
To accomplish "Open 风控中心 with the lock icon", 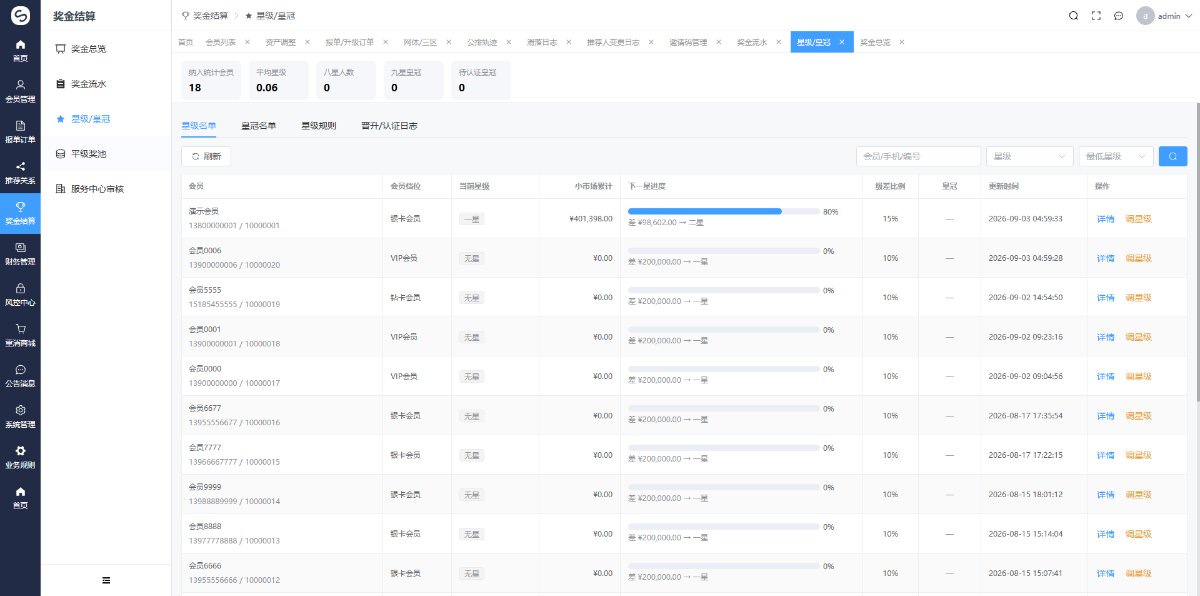I will [20, 294].
